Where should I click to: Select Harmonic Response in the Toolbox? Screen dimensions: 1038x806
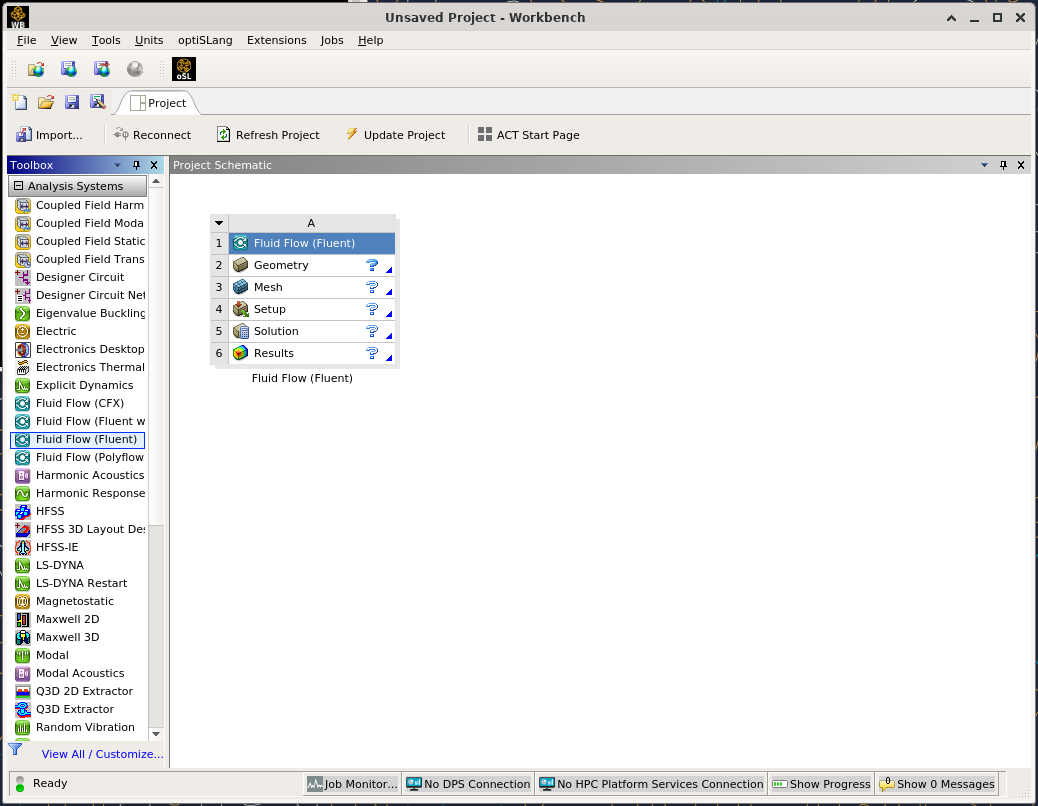[x=90, y=493]
